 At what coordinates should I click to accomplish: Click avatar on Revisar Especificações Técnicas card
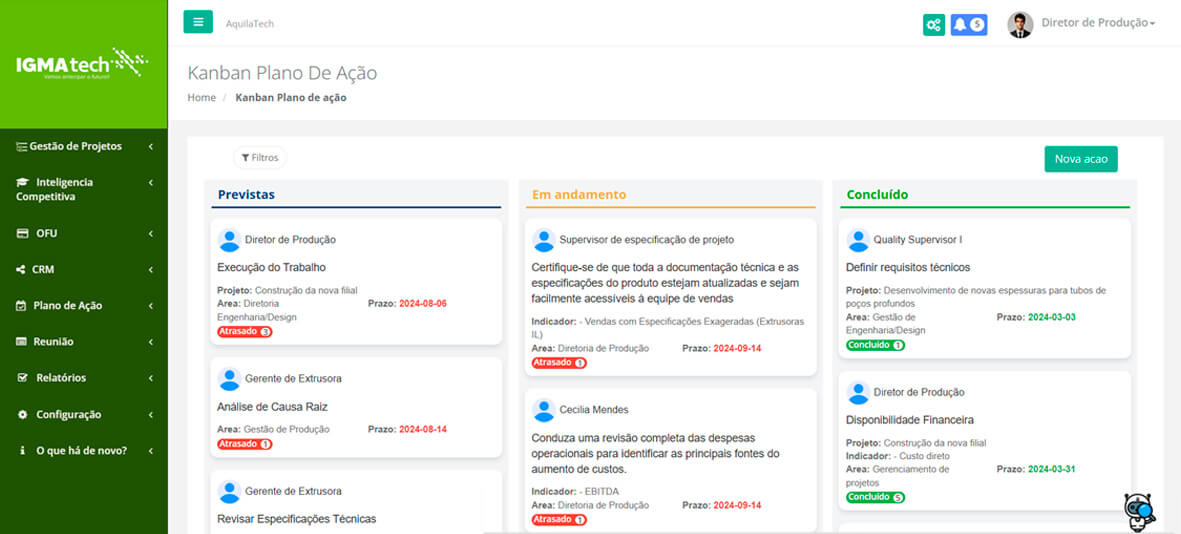point(229,491)
